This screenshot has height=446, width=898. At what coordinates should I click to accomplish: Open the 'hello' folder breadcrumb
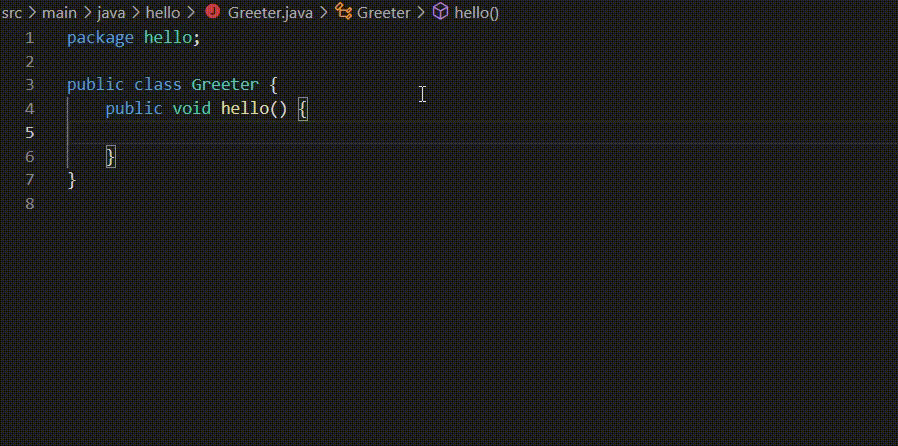pyautogui.click(x=163, y=13)
